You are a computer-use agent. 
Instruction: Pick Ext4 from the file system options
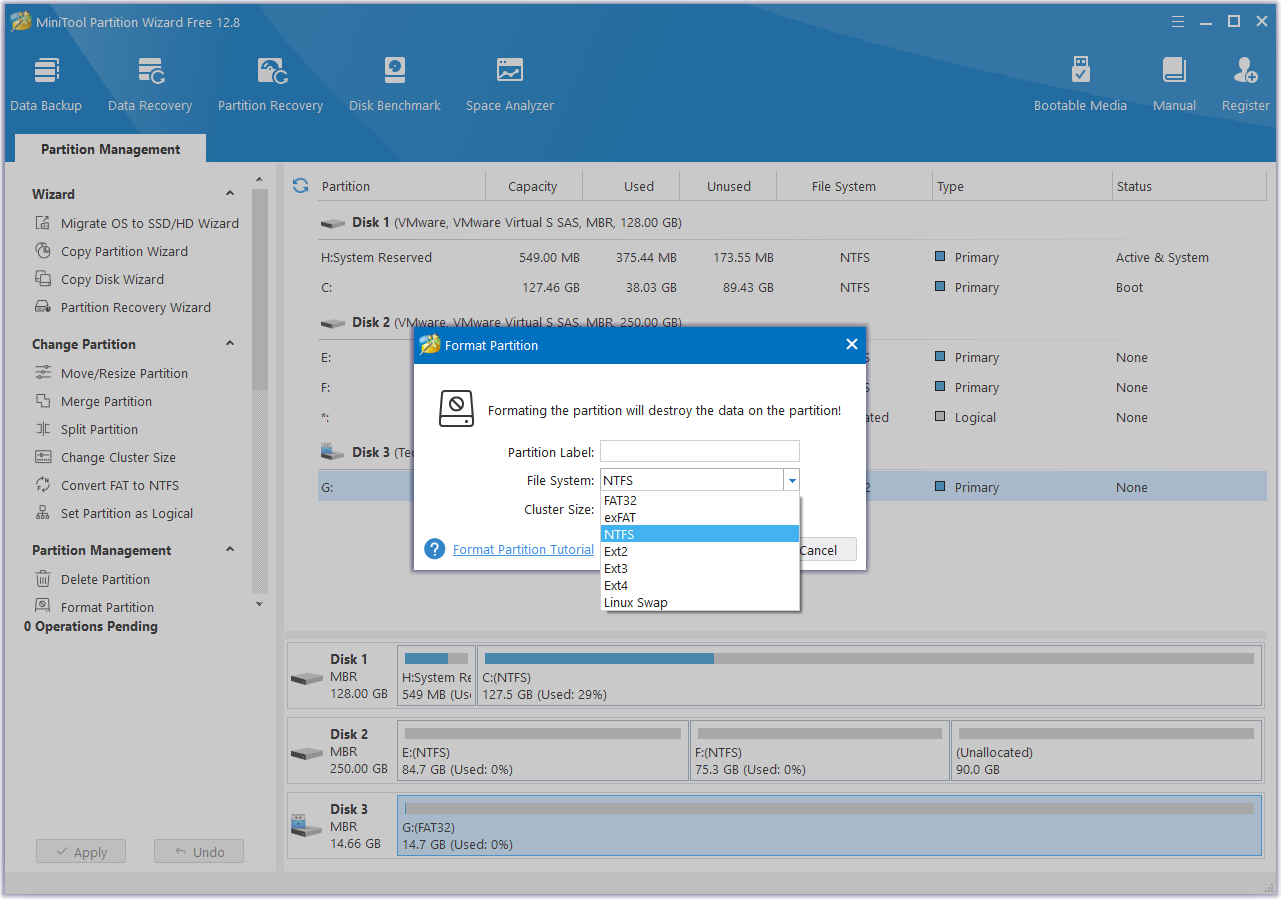coord(616,586)
